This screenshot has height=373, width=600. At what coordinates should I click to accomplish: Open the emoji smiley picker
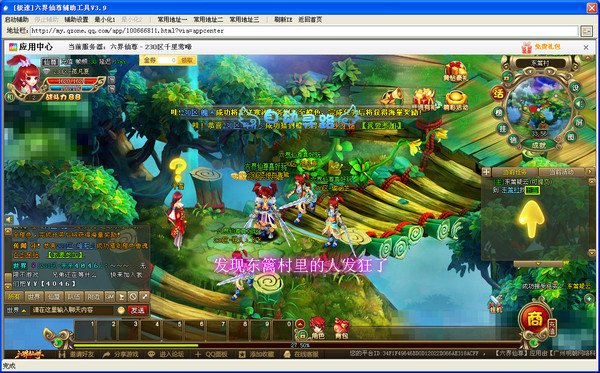121,310
